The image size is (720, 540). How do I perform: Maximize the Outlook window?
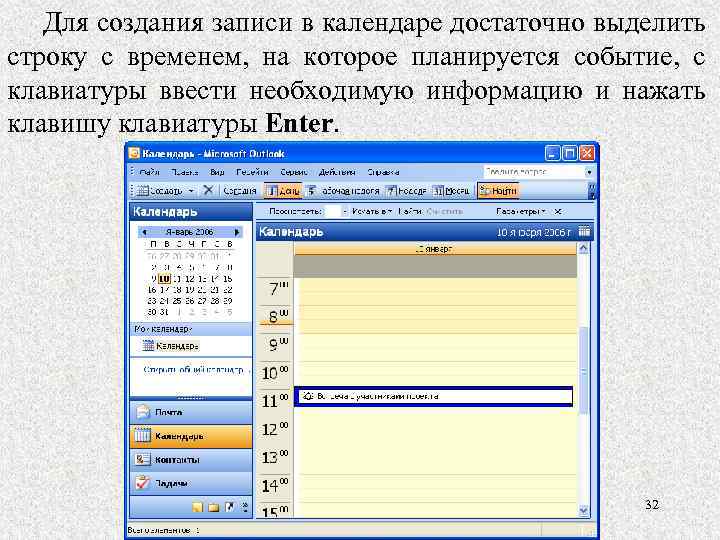pyautogui.click(x=570, y=153)
